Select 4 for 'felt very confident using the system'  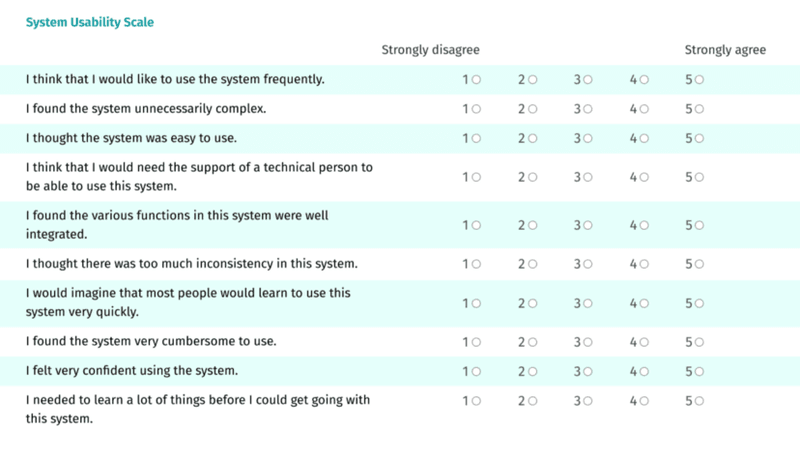click(x=644, y=371)
